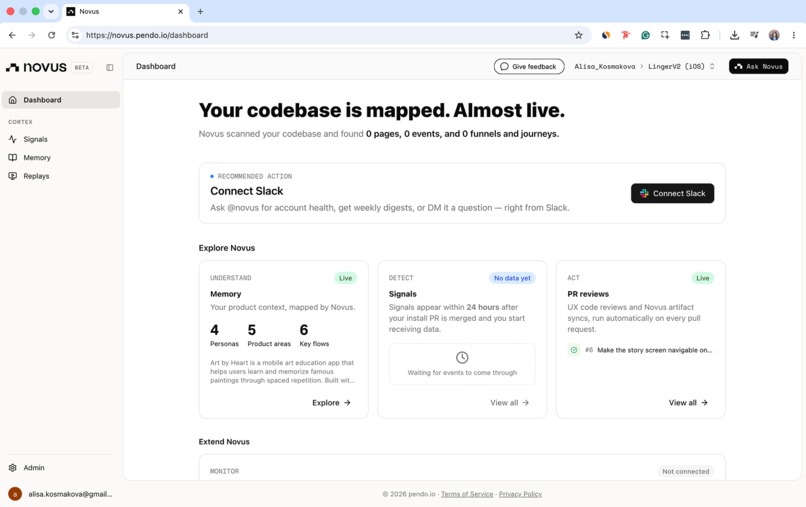
Task: Select the Novus browser tab
Action: [x=125, y=11]
